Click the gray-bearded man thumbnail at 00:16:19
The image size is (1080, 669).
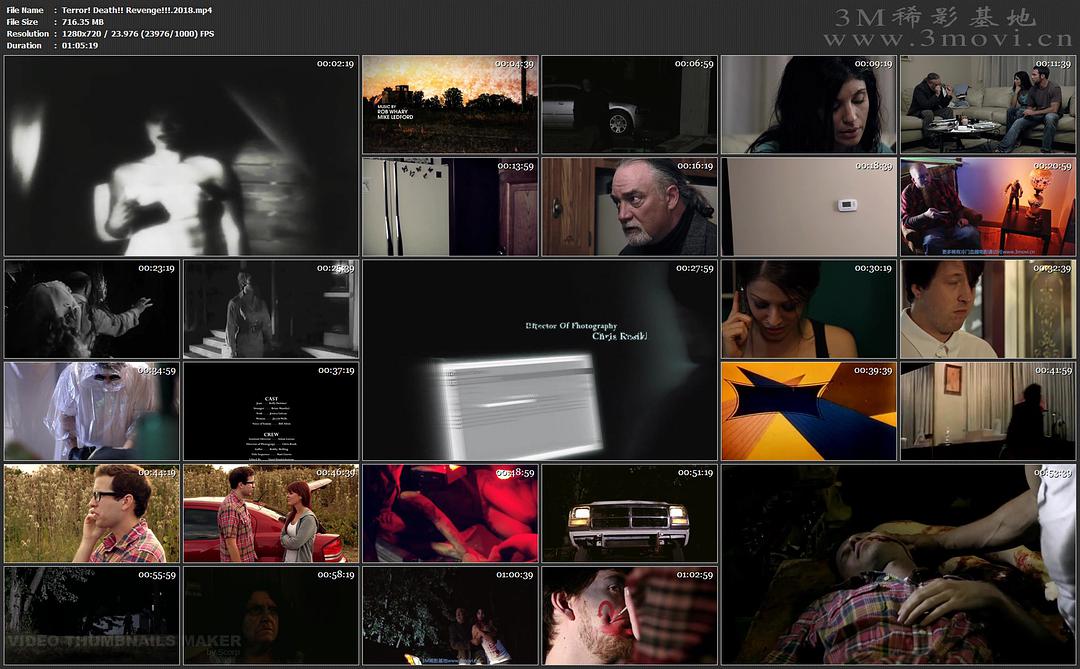(629, 207)
